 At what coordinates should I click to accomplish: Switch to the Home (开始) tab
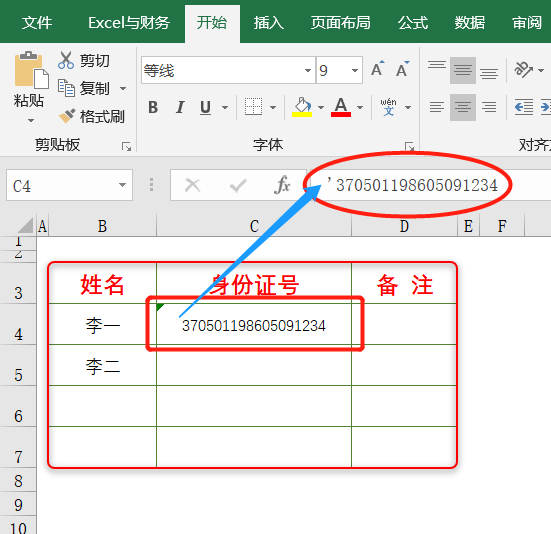pos(212,23)
